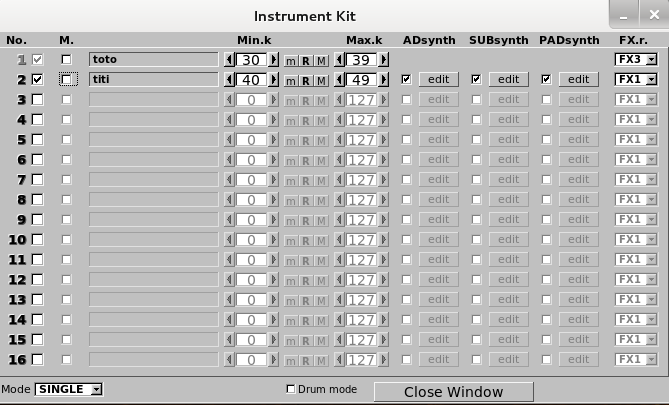
Task: Minimize the Instrument Kit window
Action: point(623,15)
